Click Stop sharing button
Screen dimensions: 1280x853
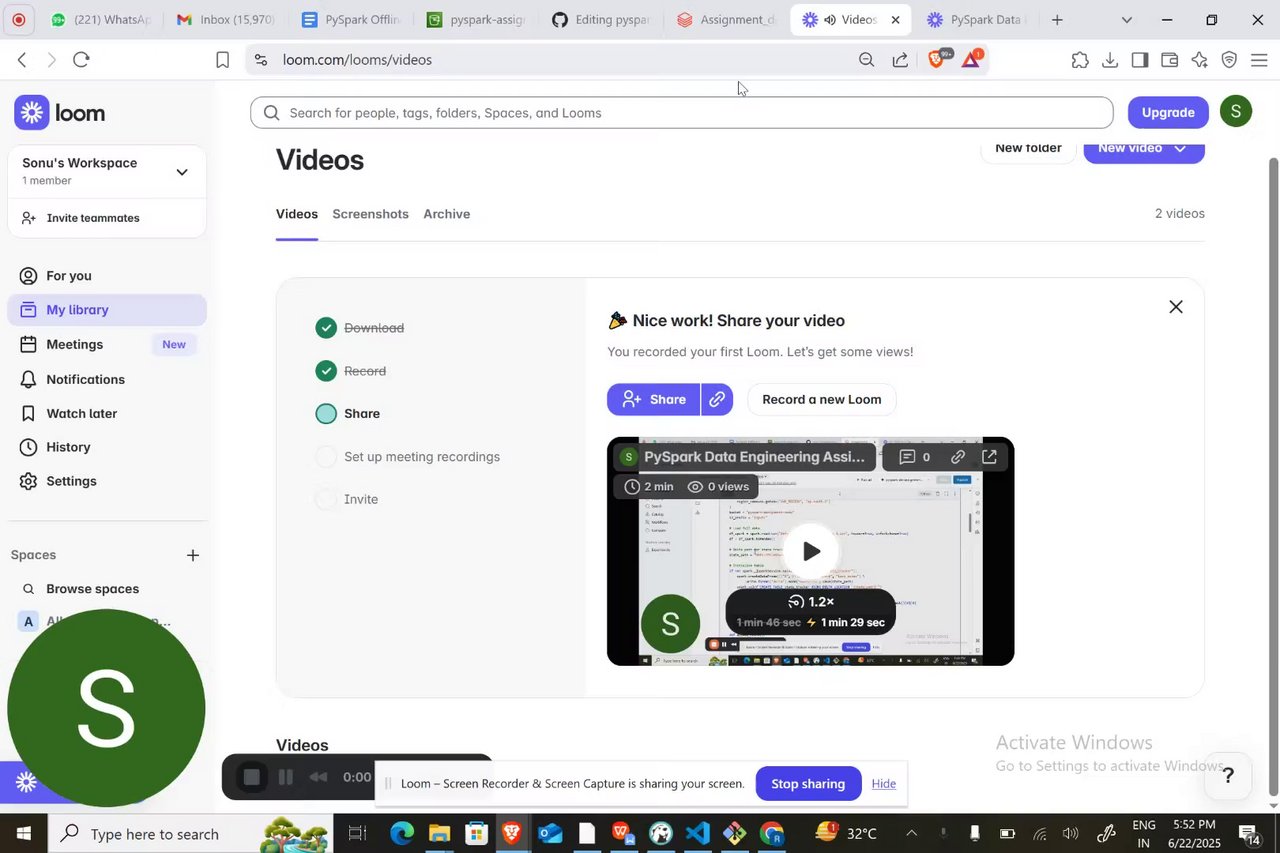point(808,783)
